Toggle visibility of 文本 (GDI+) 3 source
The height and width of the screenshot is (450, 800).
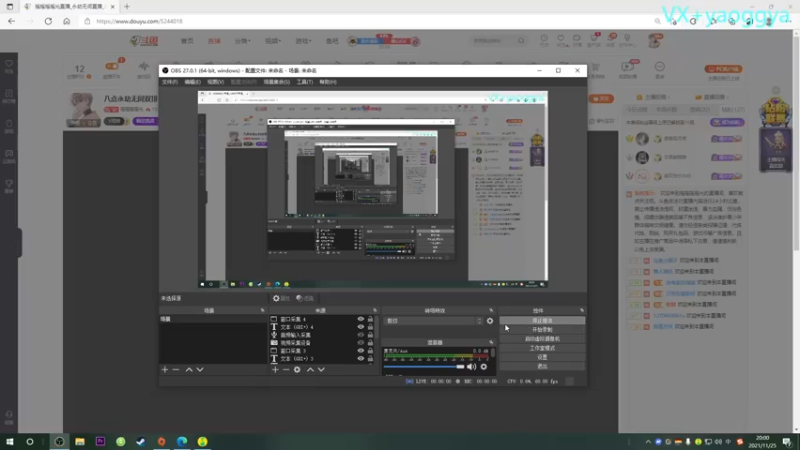click(x=361, y=358)
